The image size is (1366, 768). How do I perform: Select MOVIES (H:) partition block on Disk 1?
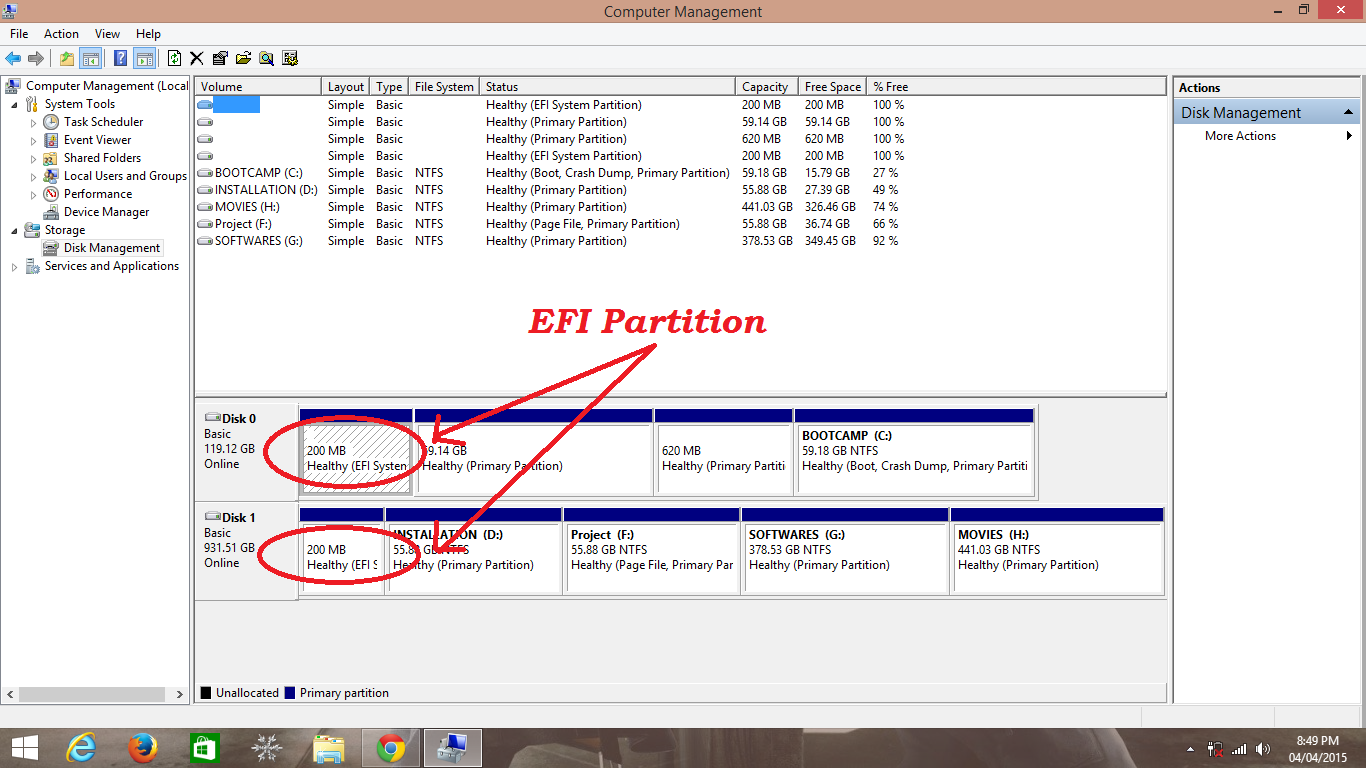coord(1057,550)
